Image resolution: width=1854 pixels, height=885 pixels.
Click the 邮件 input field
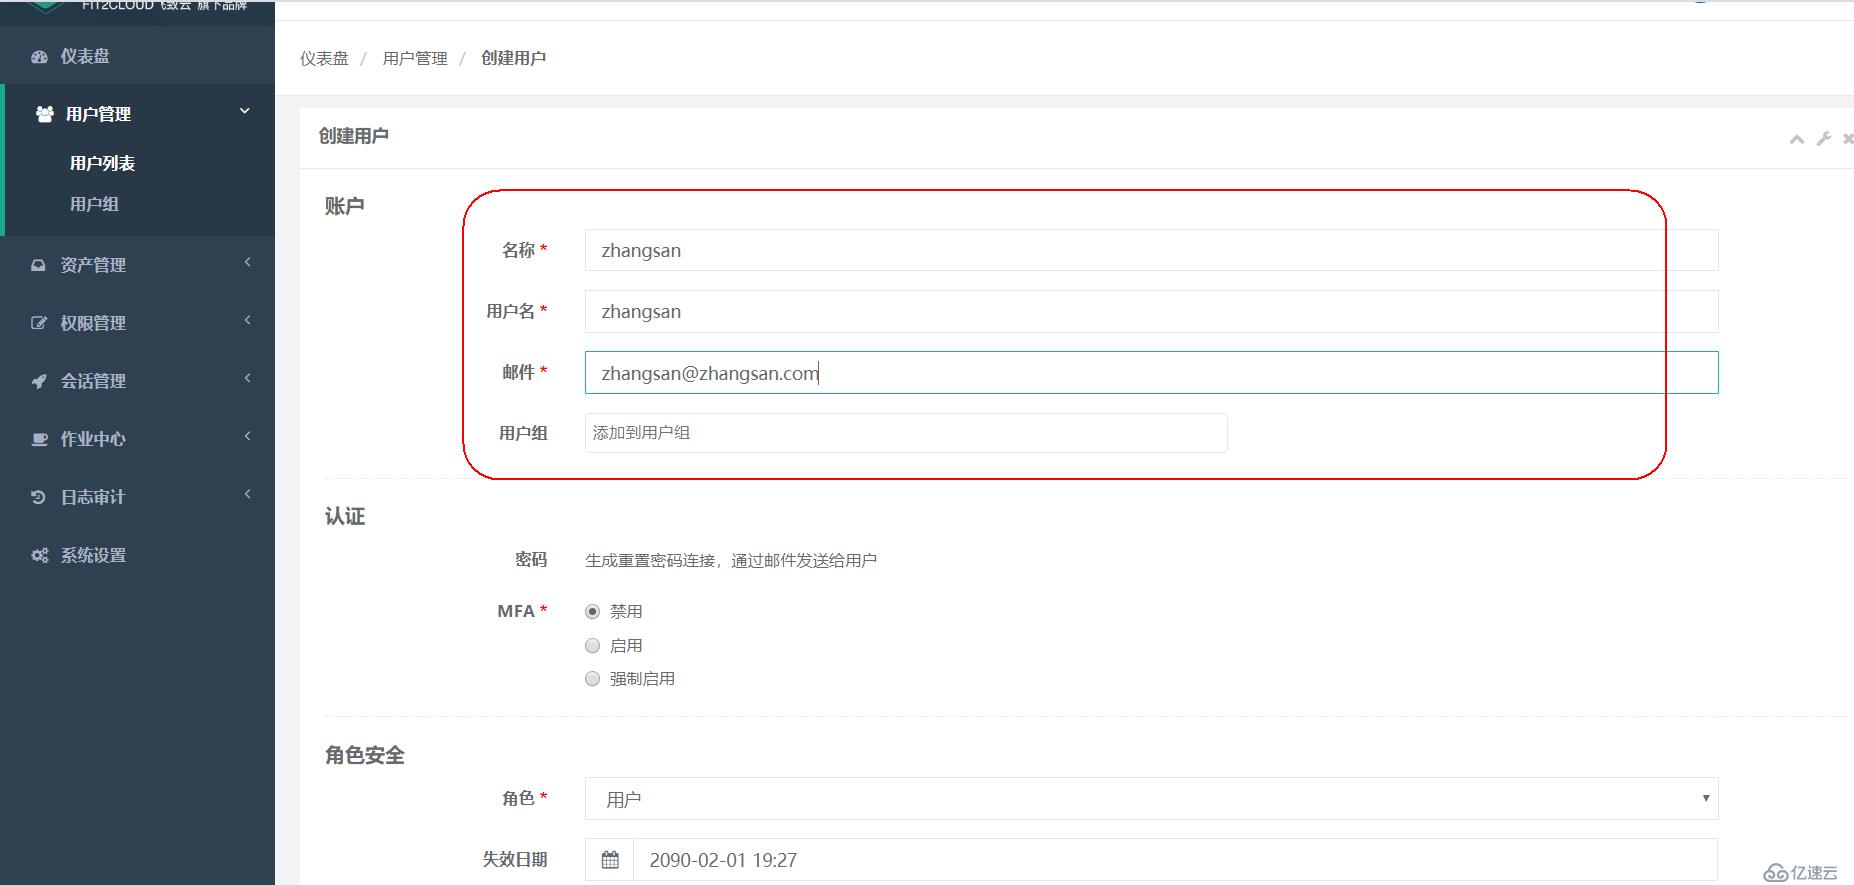point(1151,372)
